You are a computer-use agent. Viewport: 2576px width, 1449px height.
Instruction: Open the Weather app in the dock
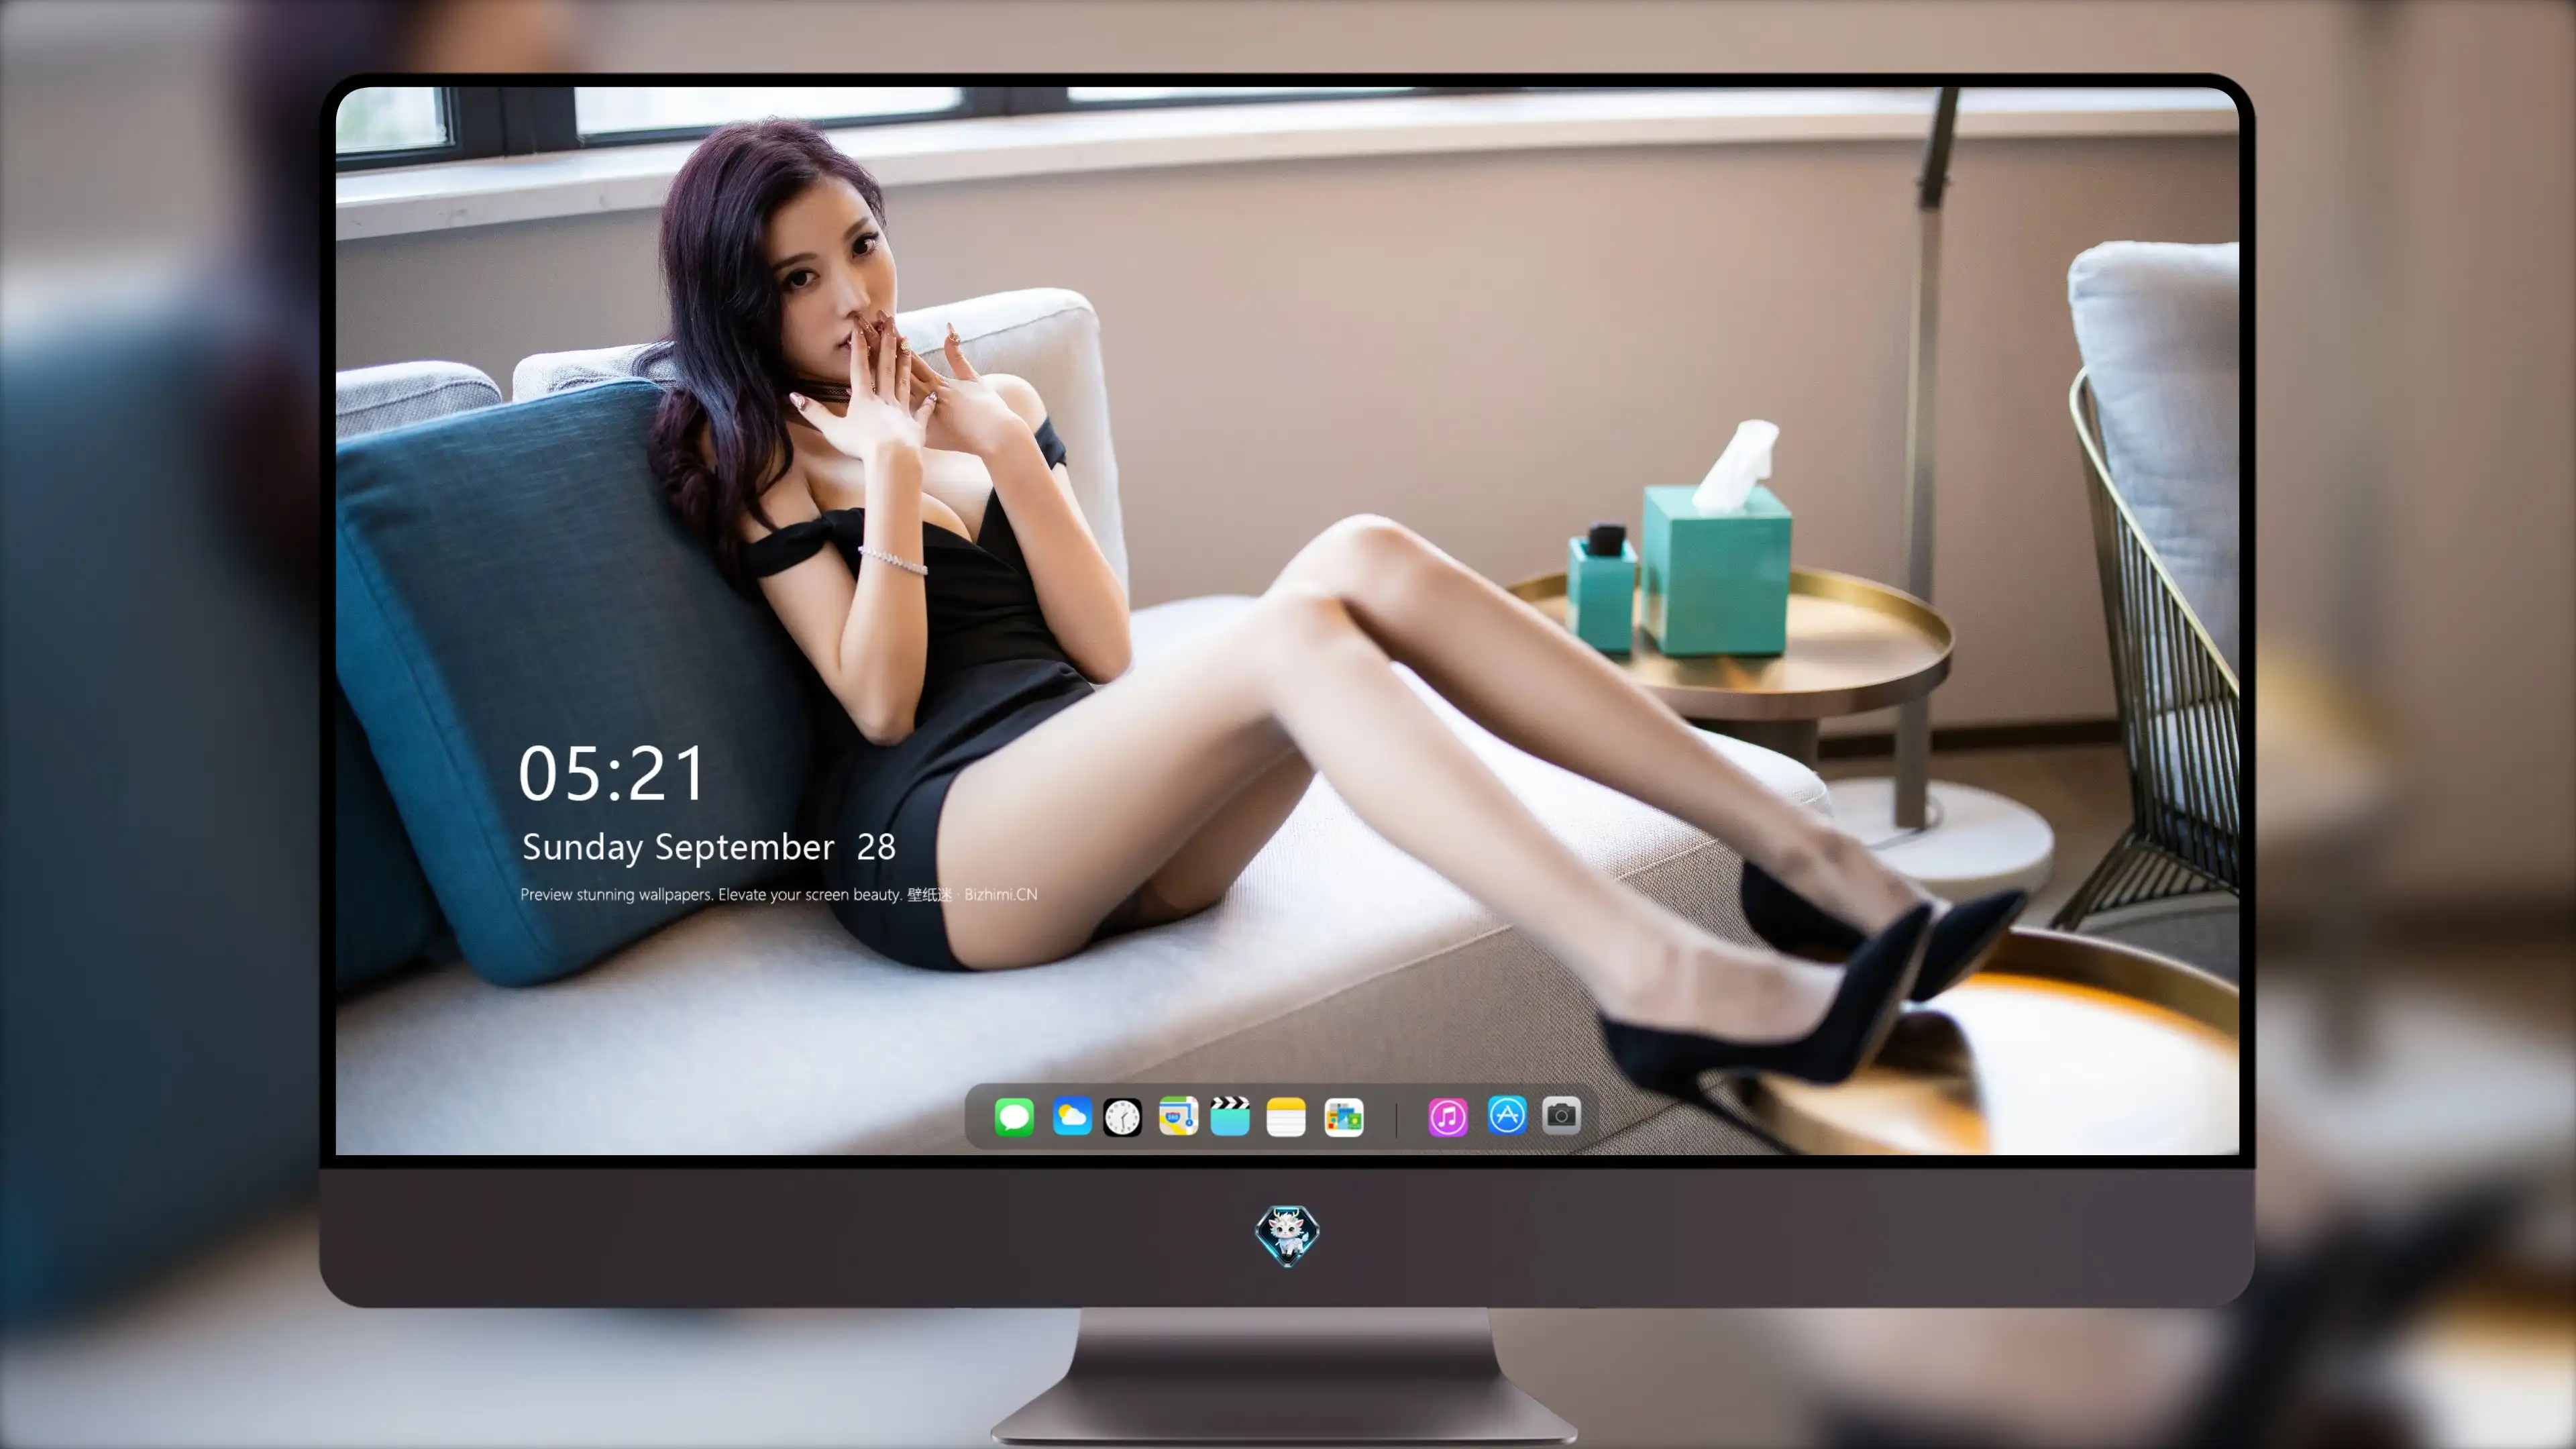1072,1116
